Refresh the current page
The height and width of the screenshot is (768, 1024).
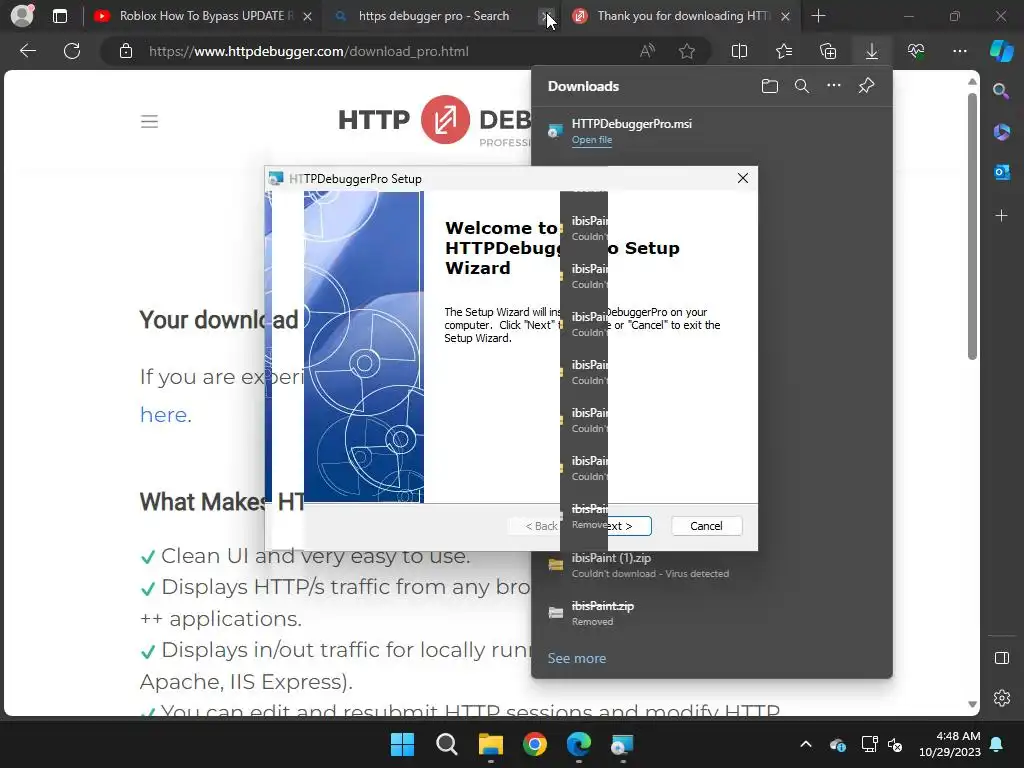[x=72, y=51]
